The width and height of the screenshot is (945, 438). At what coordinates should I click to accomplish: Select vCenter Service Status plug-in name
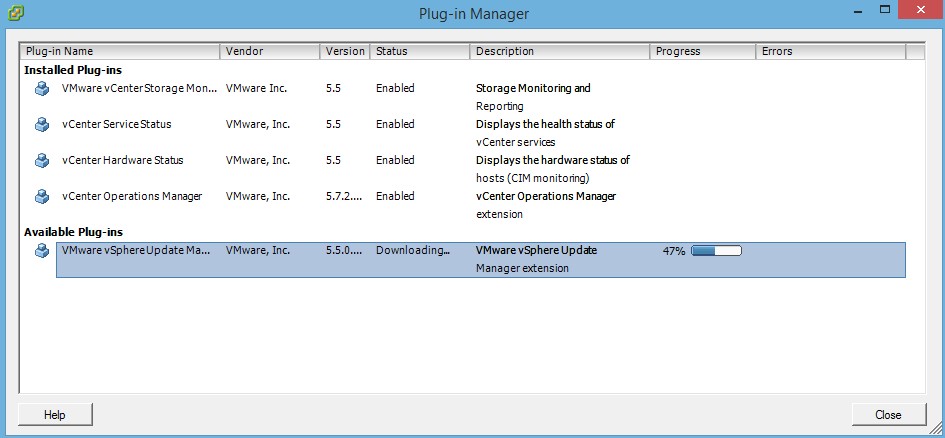[x=116, y=124]
